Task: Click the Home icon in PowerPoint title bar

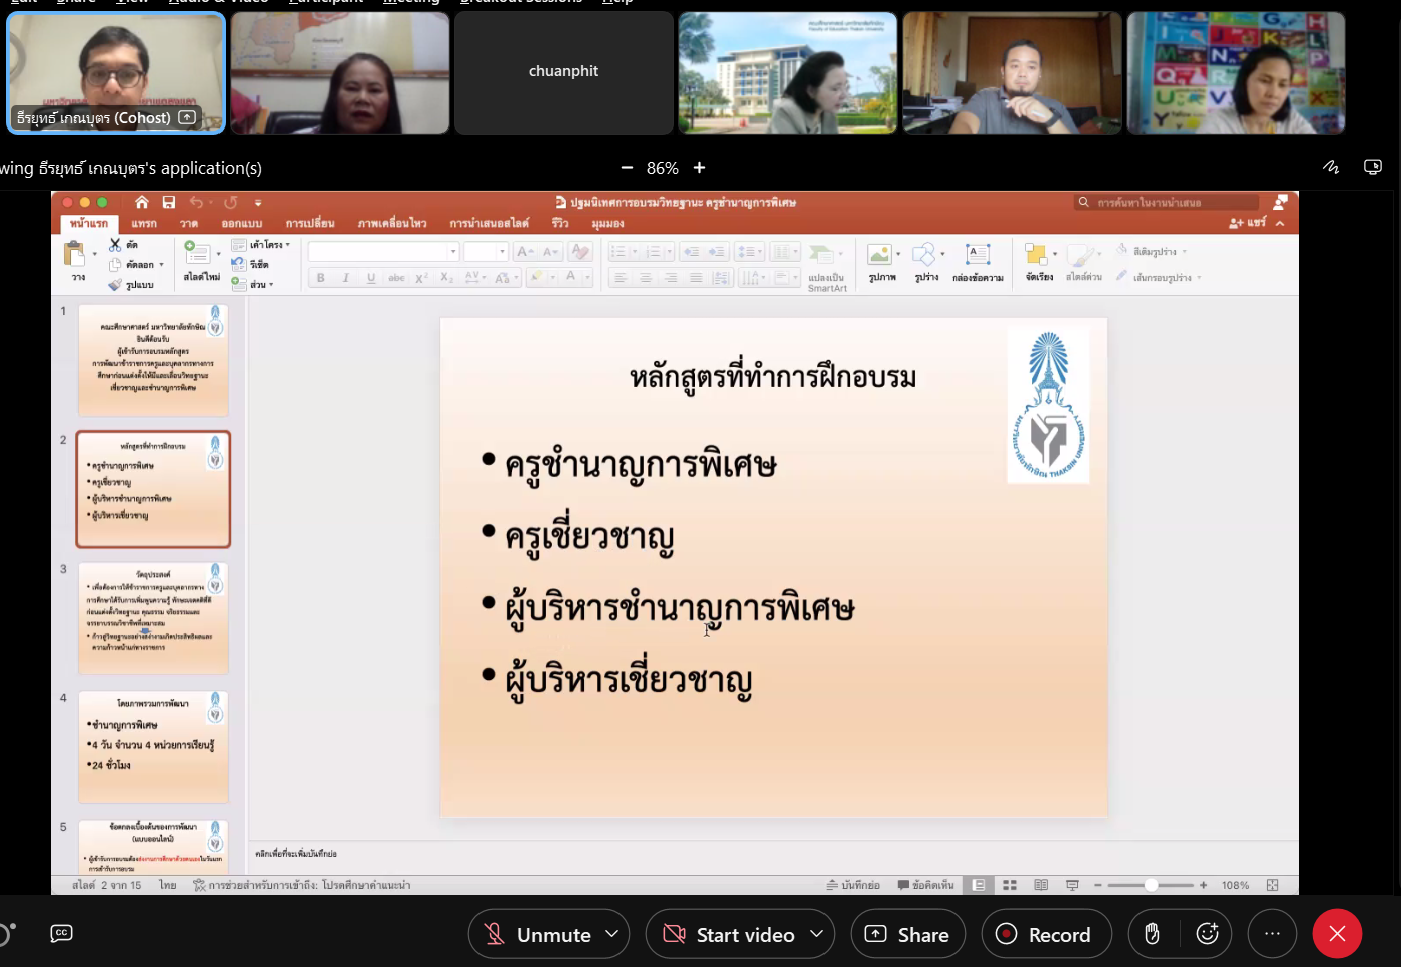Action: 142,202
